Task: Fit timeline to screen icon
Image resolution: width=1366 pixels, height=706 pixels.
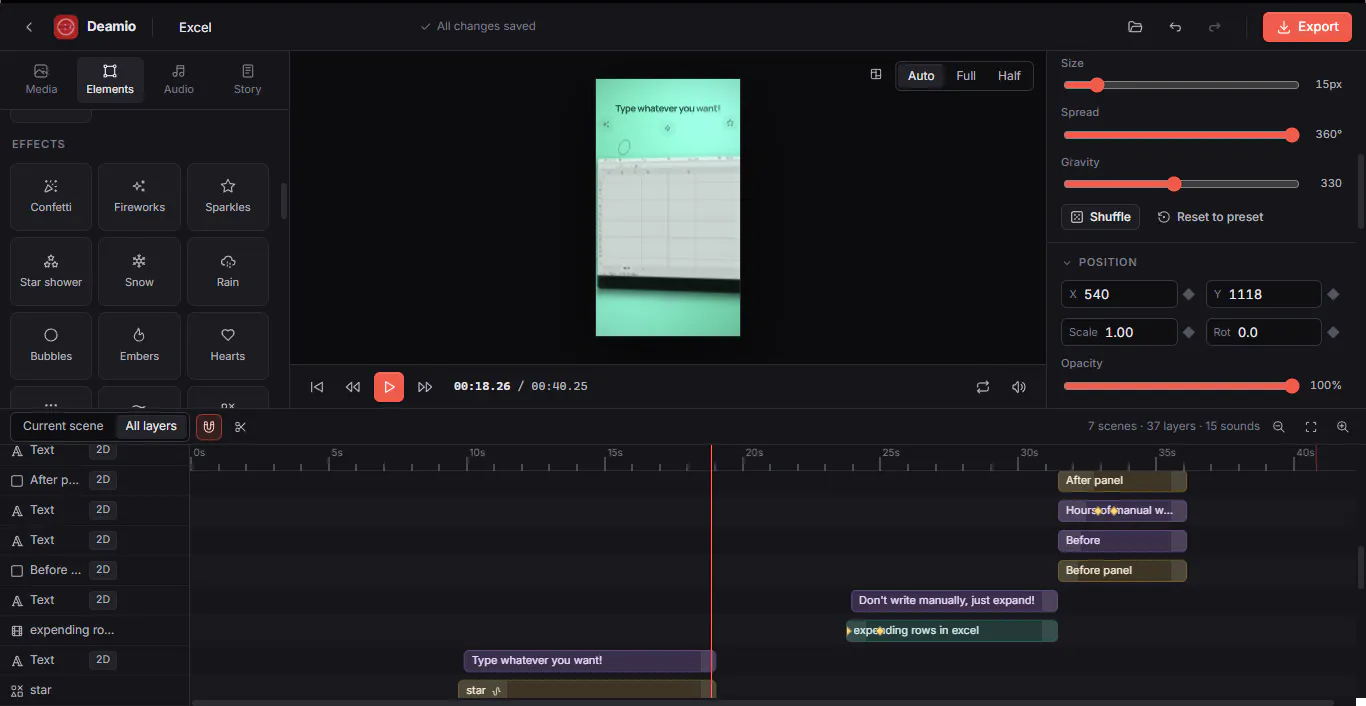Action: (x=1311, y=427)
